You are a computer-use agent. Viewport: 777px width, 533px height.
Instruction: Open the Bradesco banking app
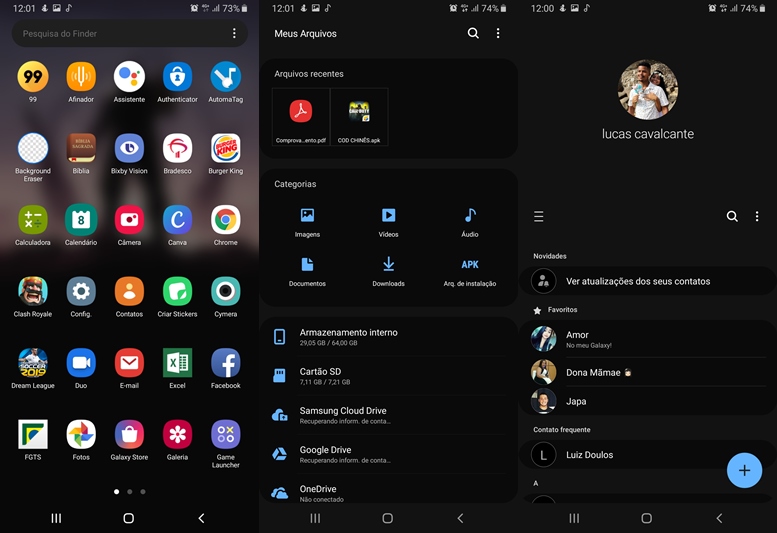pos(177,148)
